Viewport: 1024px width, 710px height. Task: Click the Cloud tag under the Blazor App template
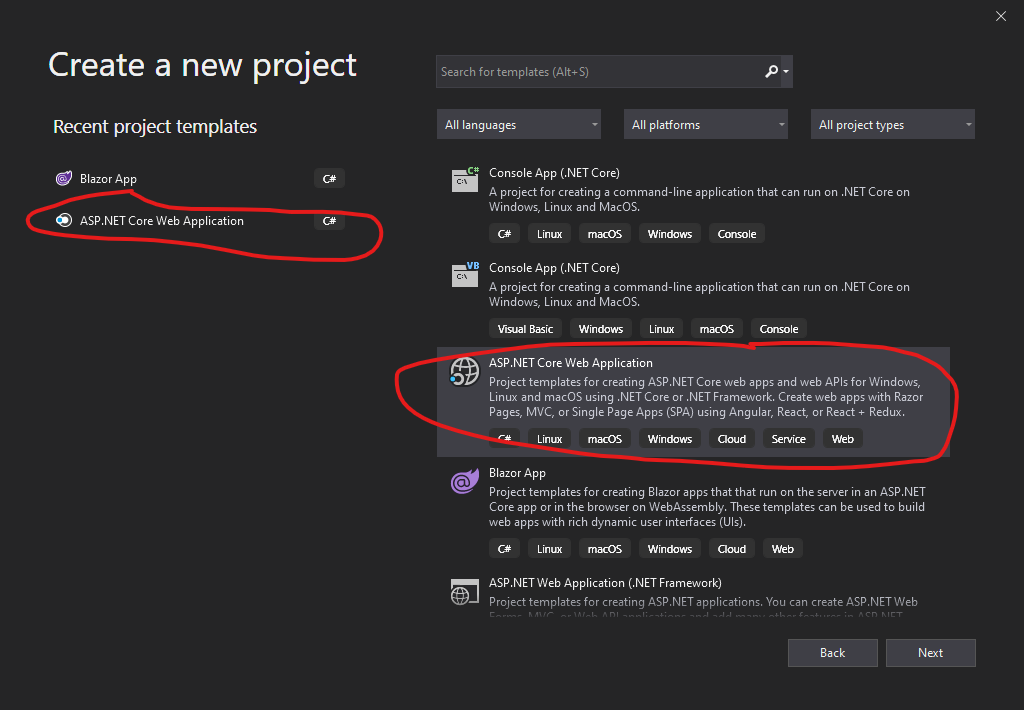(x=731, y=549)
